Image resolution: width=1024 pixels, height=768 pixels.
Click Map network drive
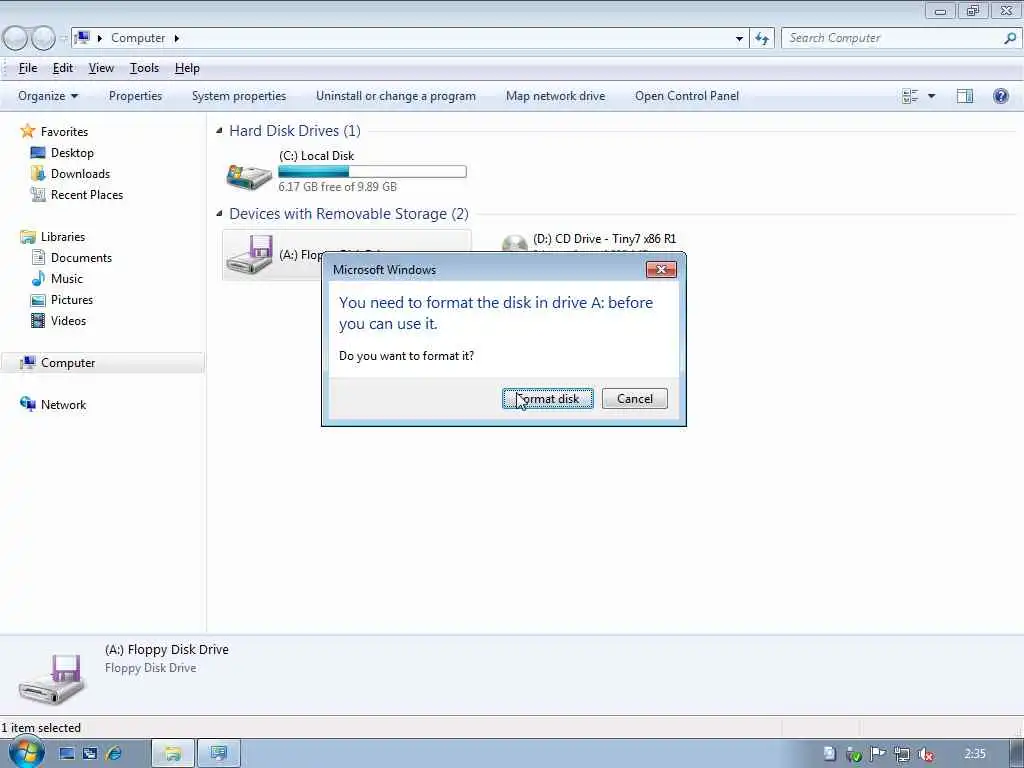pos(555,96)
